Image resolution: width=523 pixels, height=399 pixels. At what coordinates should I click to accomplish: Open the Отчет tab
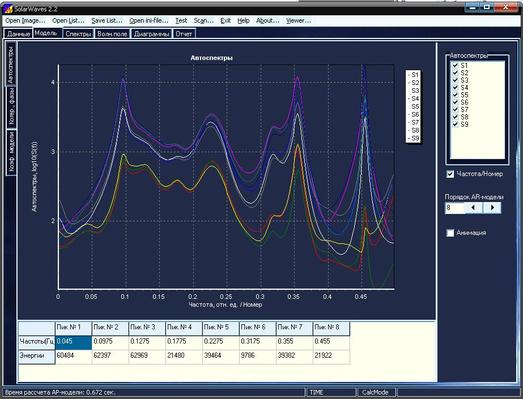pyautogui.click(x=184, y=34)
